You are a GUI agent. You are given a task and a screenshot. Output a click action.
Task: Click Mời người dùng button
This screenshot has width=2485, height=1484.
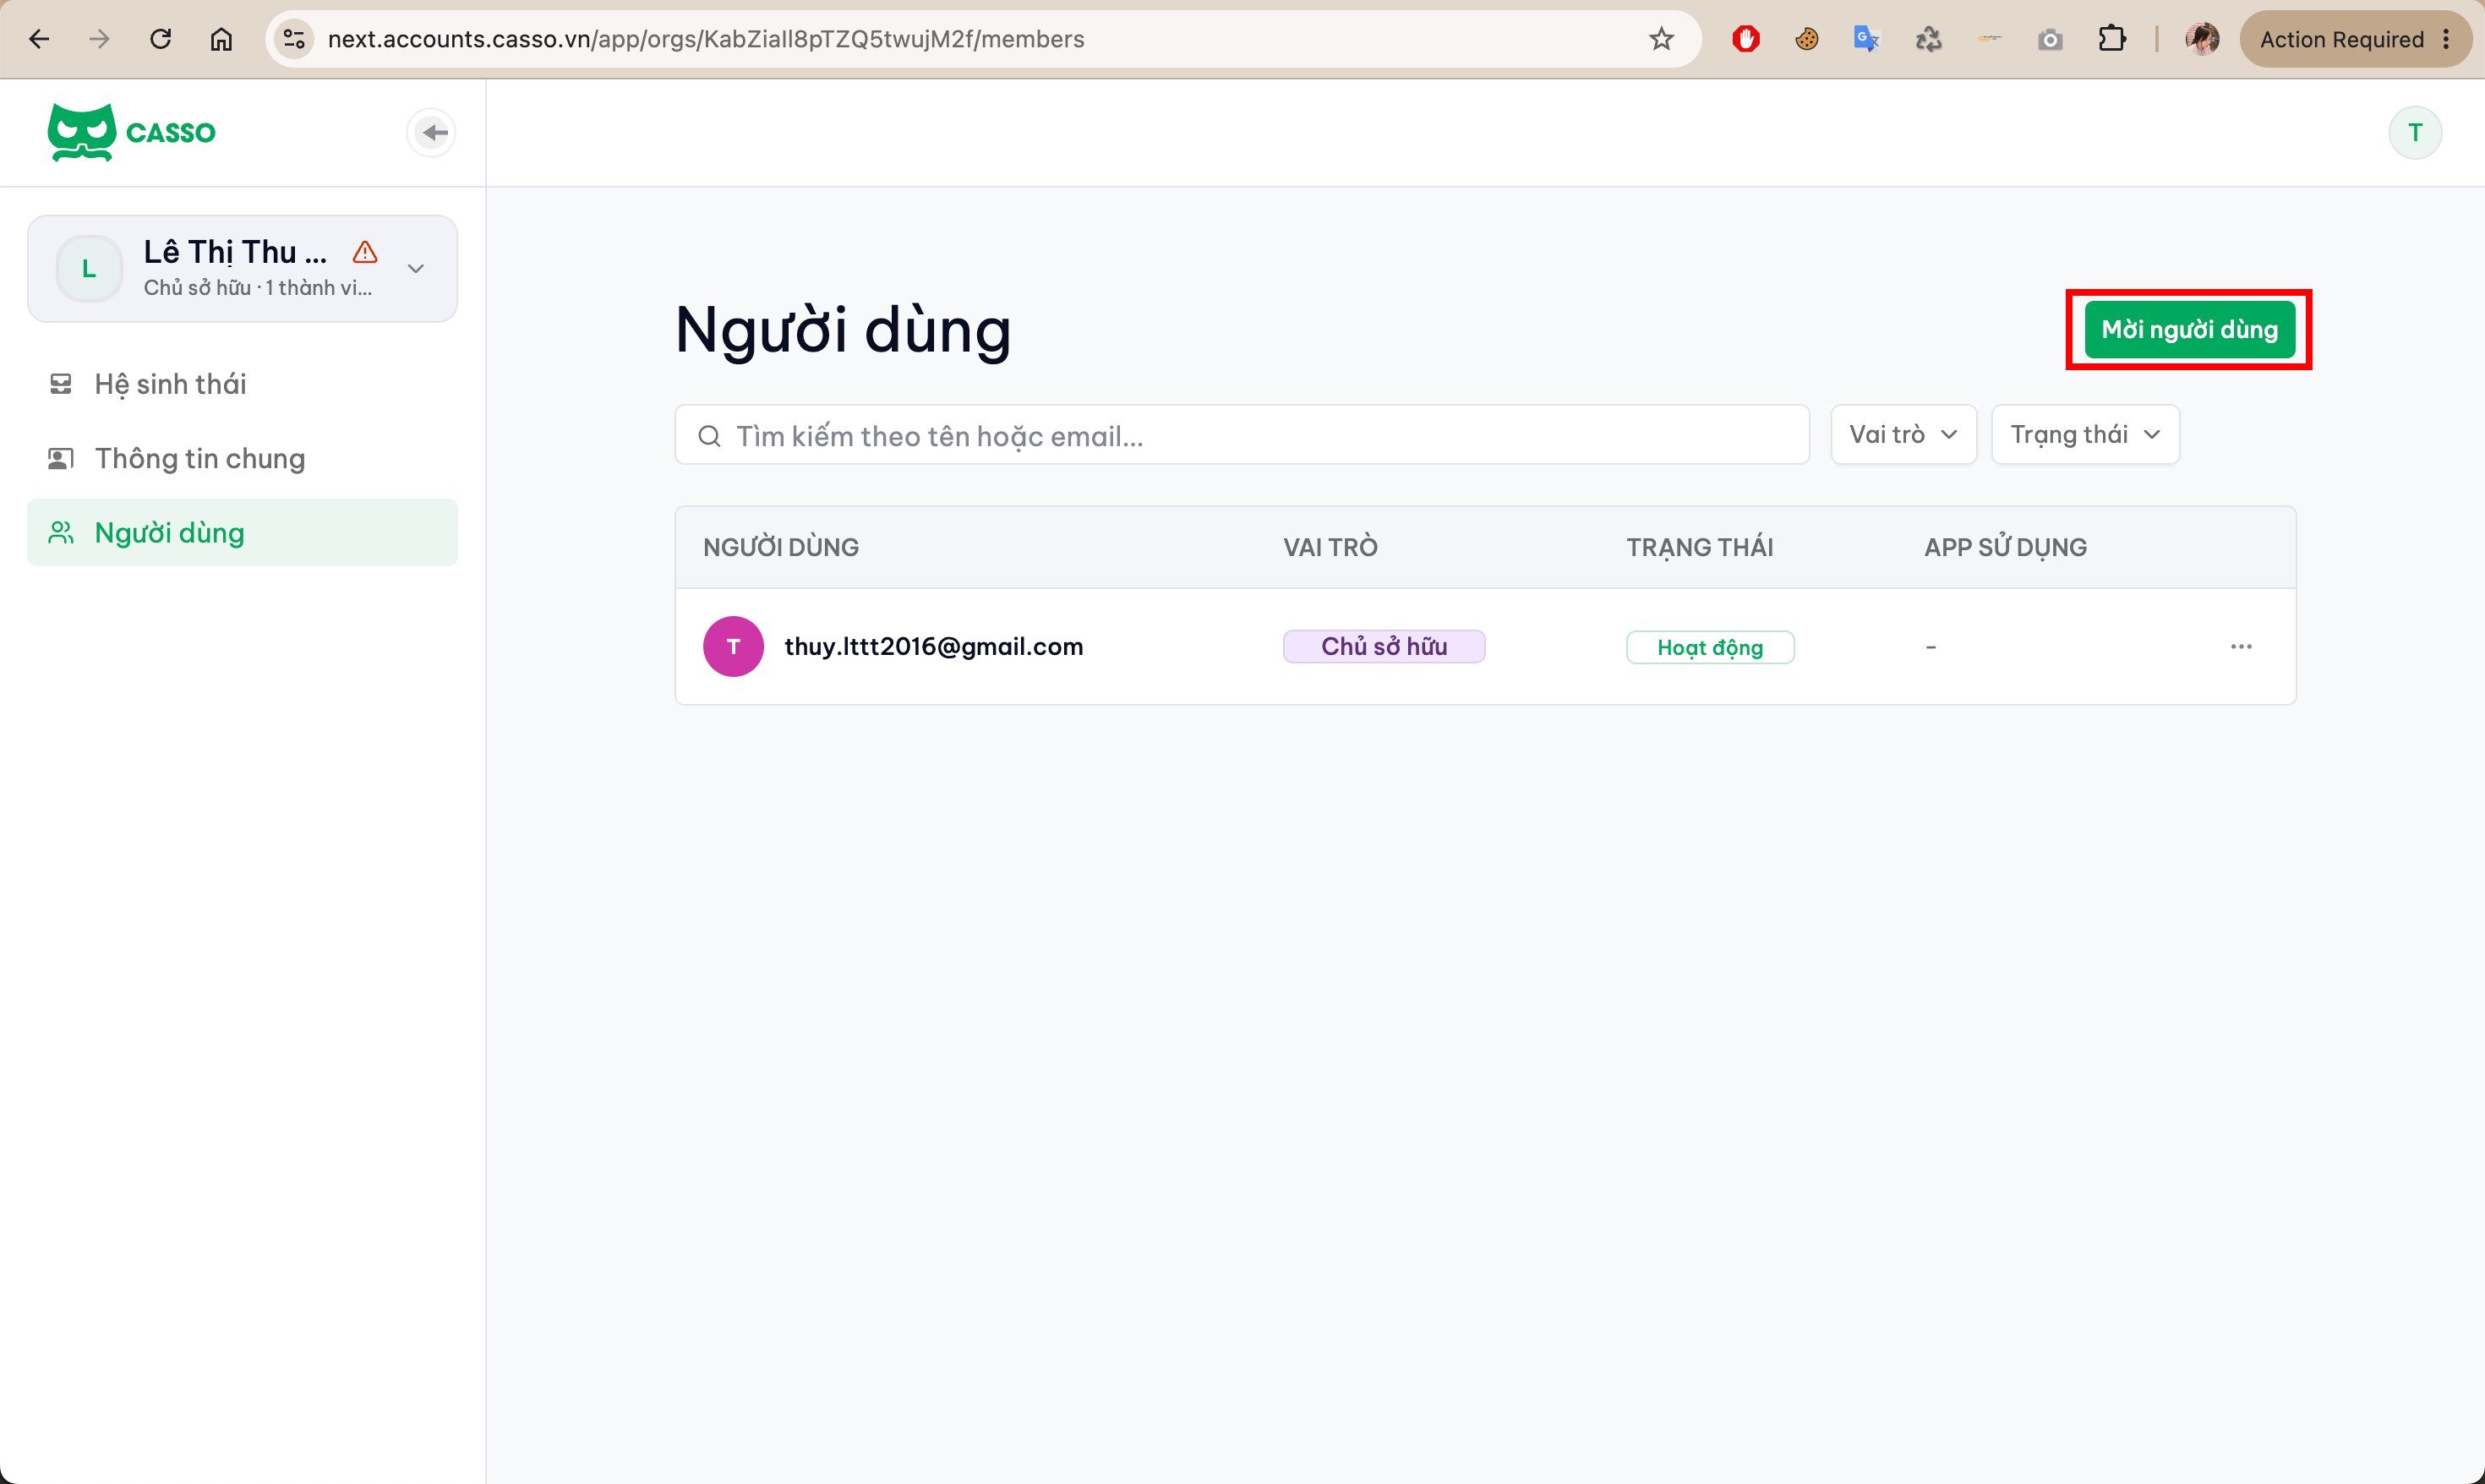[x=2189, y=329]
